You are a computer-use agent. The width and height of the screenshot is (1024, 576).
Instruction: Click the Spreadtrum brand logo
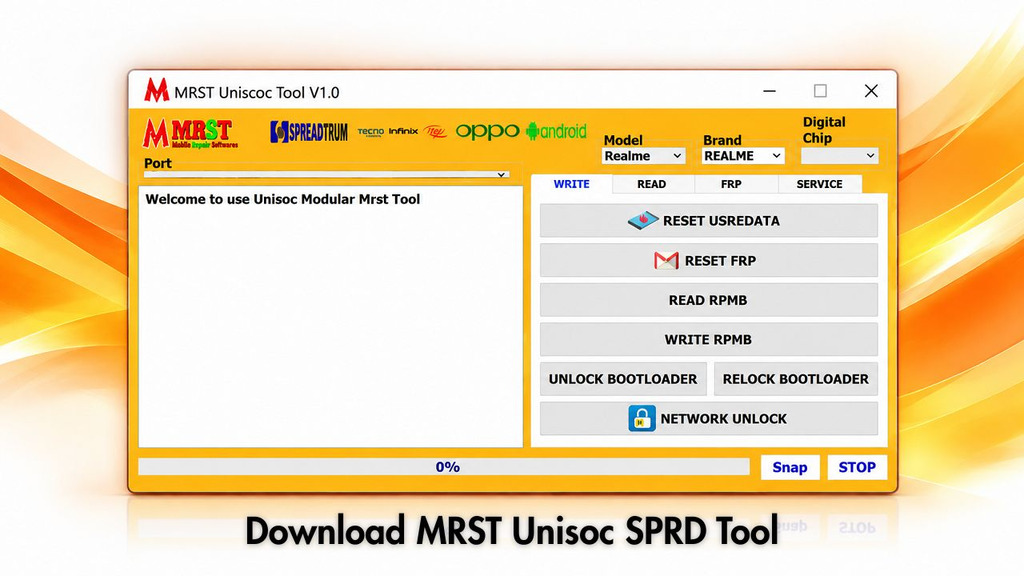pyautogui.click(x=309, y=132)
